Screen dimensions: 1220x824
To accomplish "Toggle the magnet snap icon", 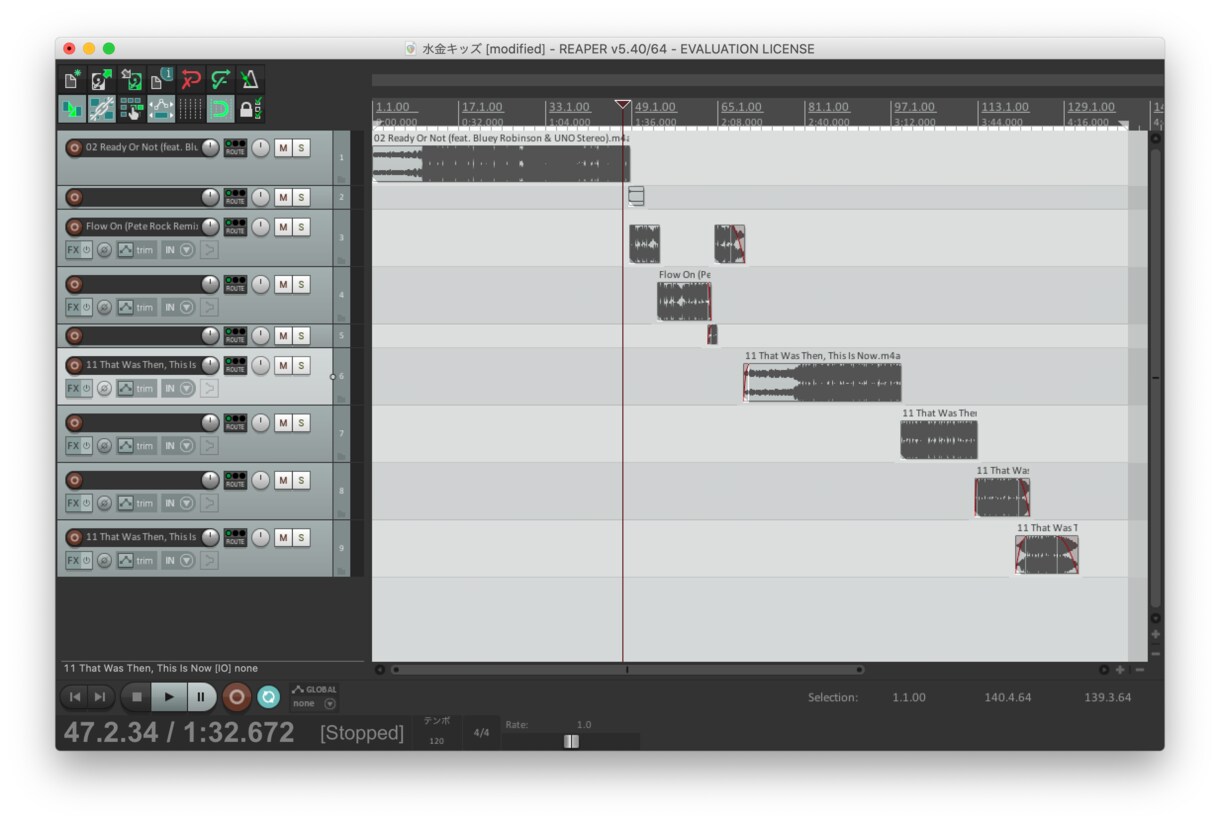I will pos(220,110).
